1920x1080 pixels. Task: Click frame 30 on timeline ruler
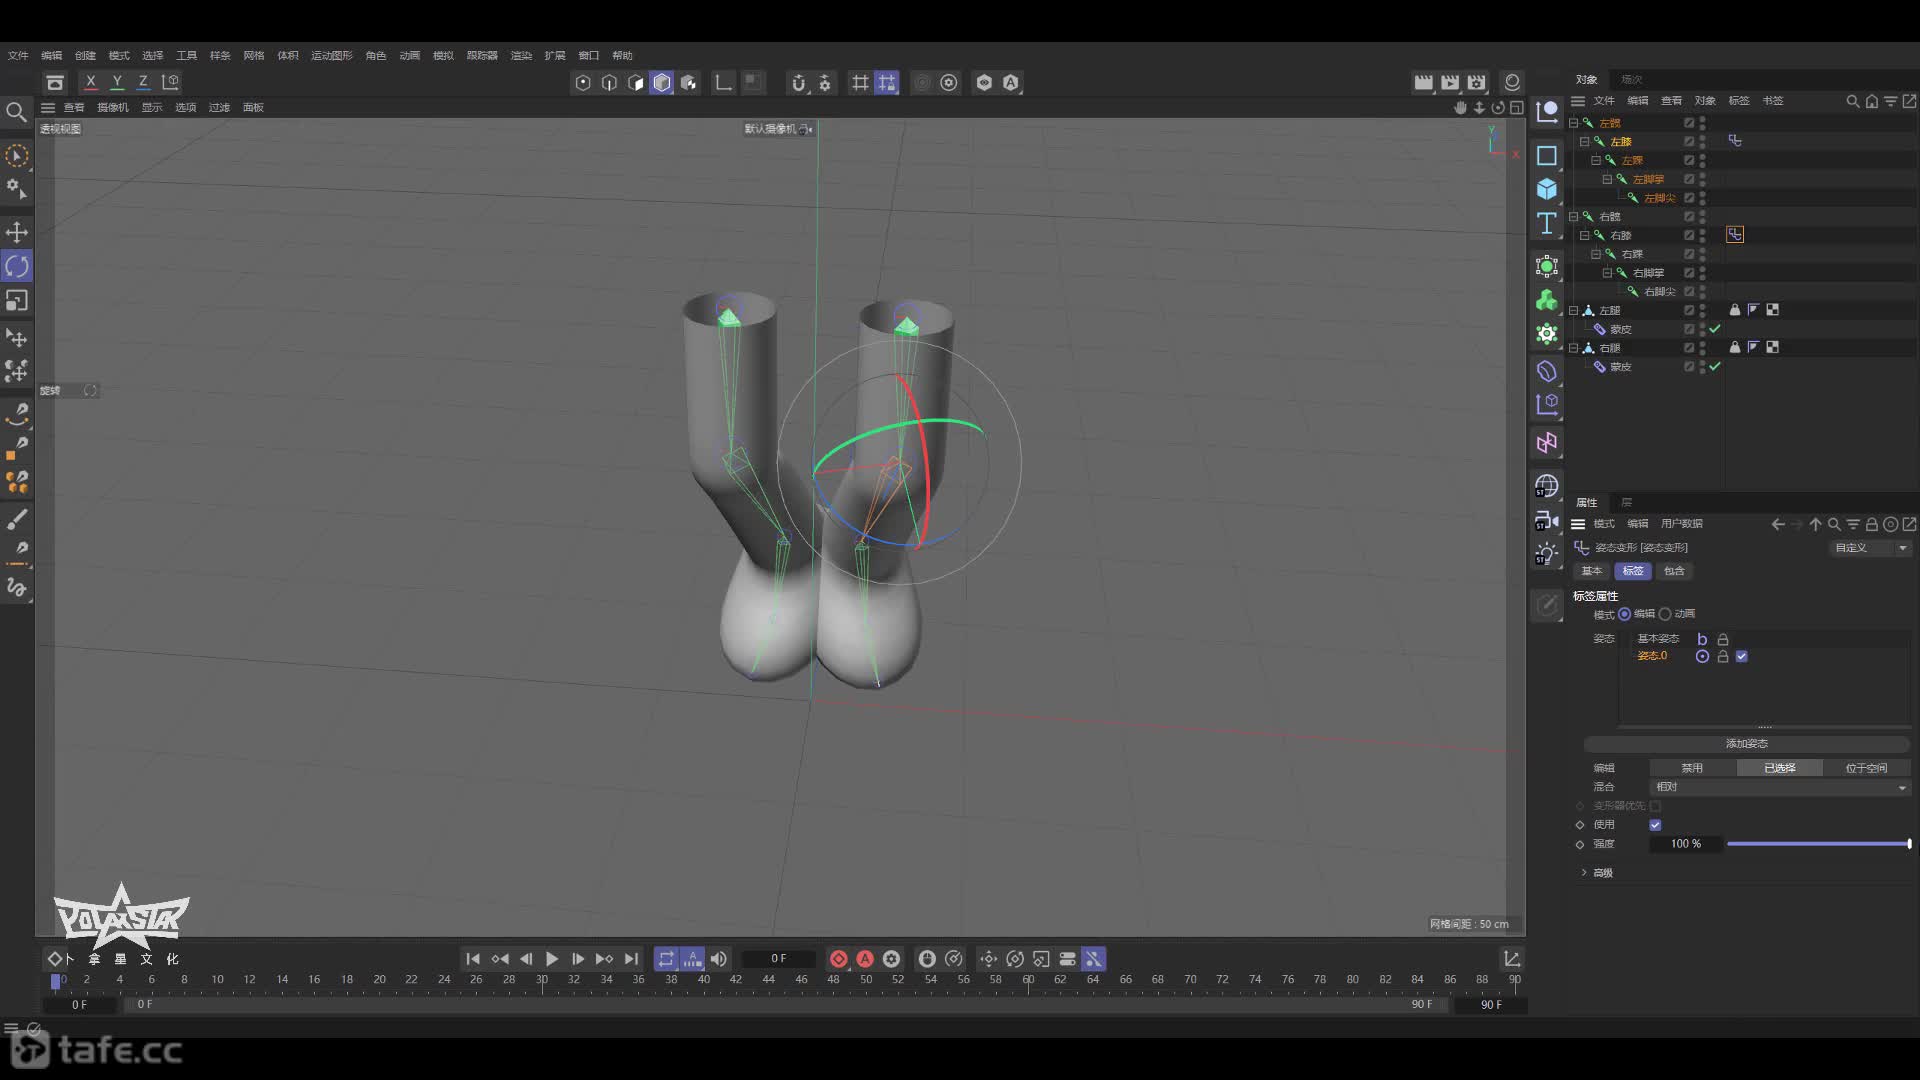pos(541,980)
